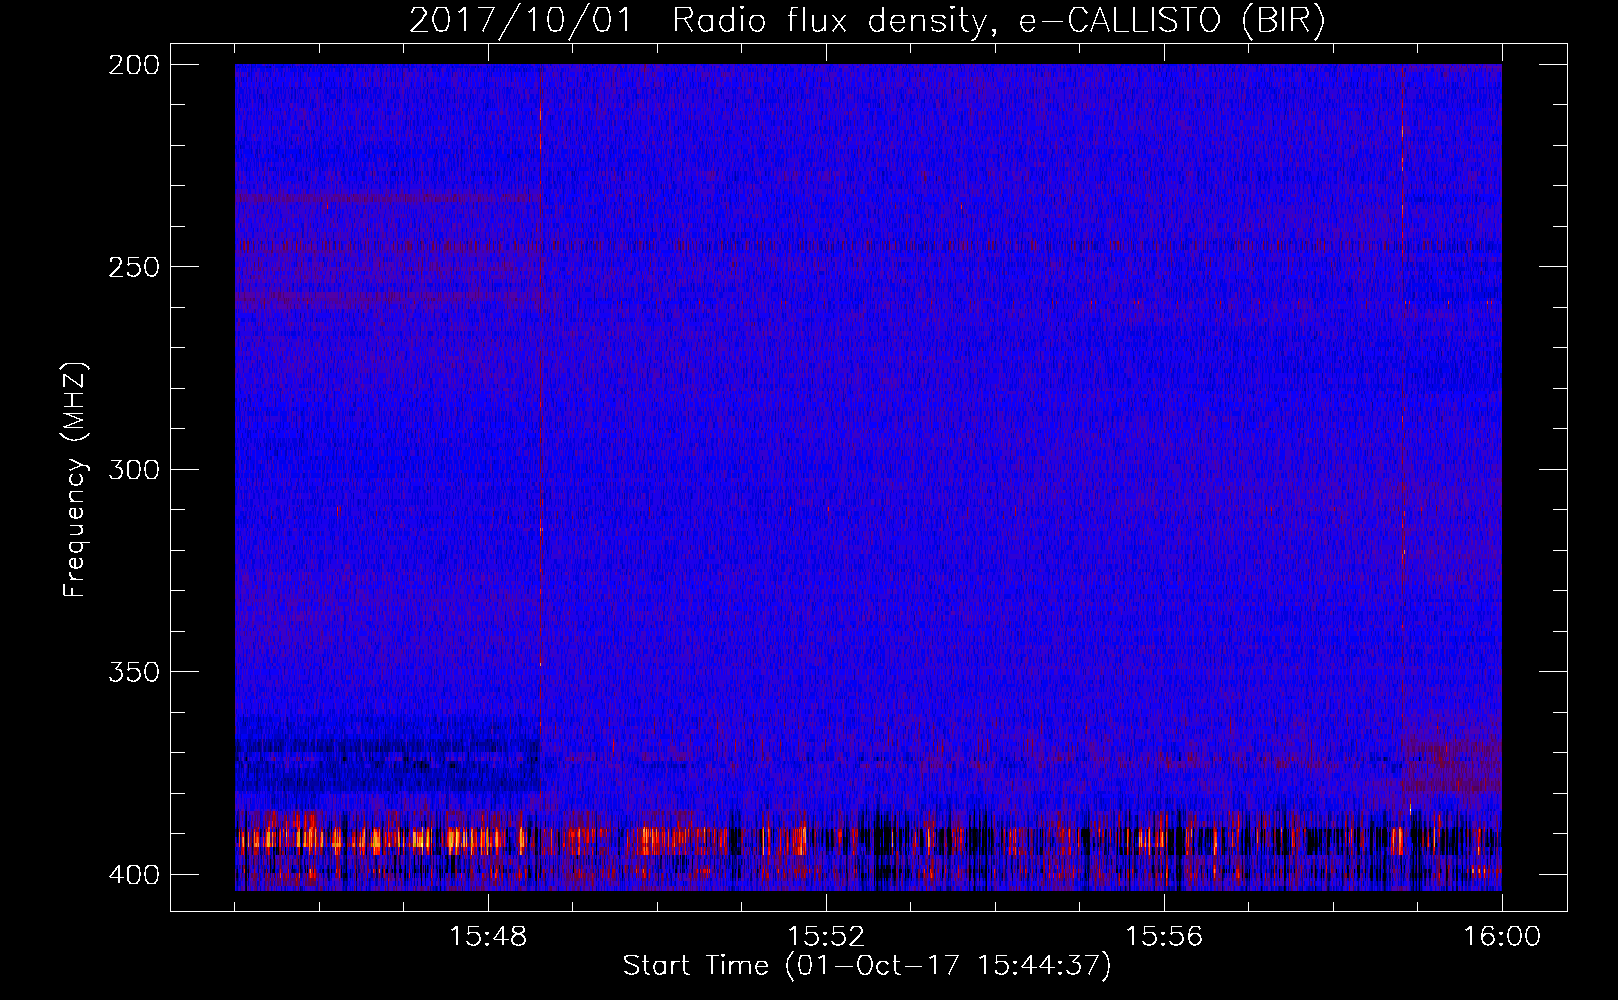Screen dimensions: 1618x1000
Task: Click the '16:00' time tick label
Action: 1502,937
